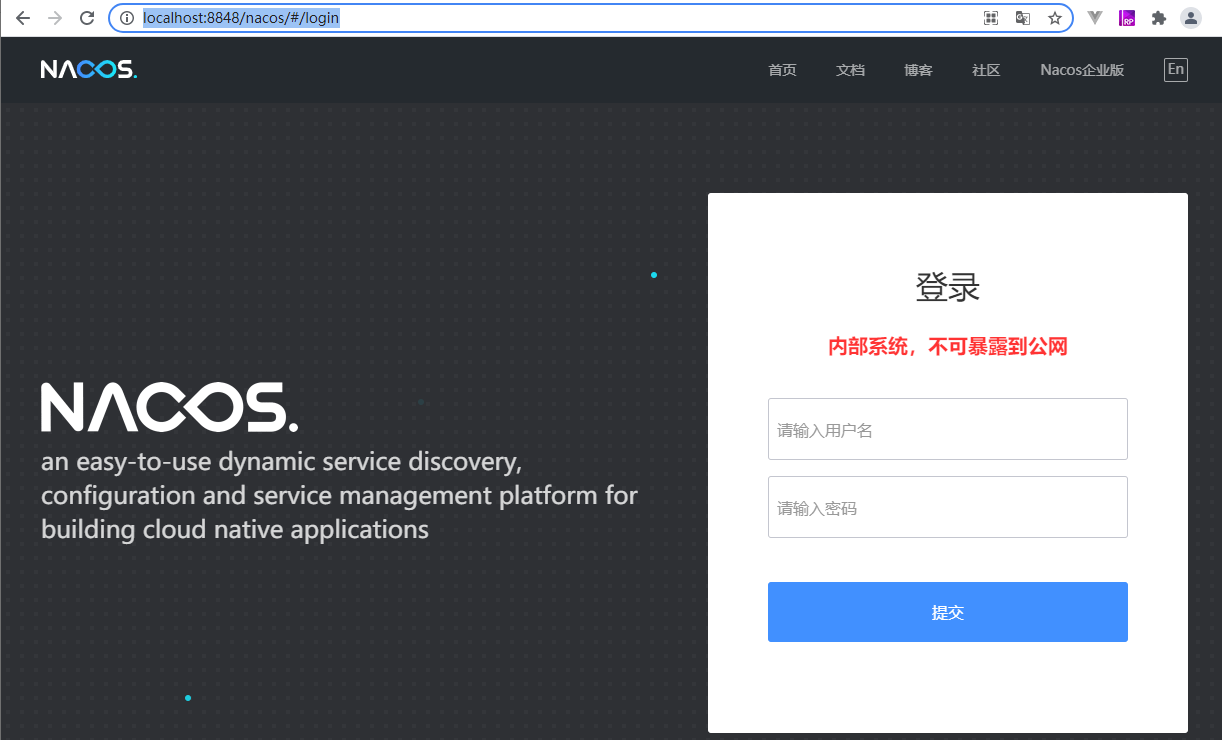Click the site information icon in address bar
1222x740 pixels.
pyautogui.click(x=127, y=18)
